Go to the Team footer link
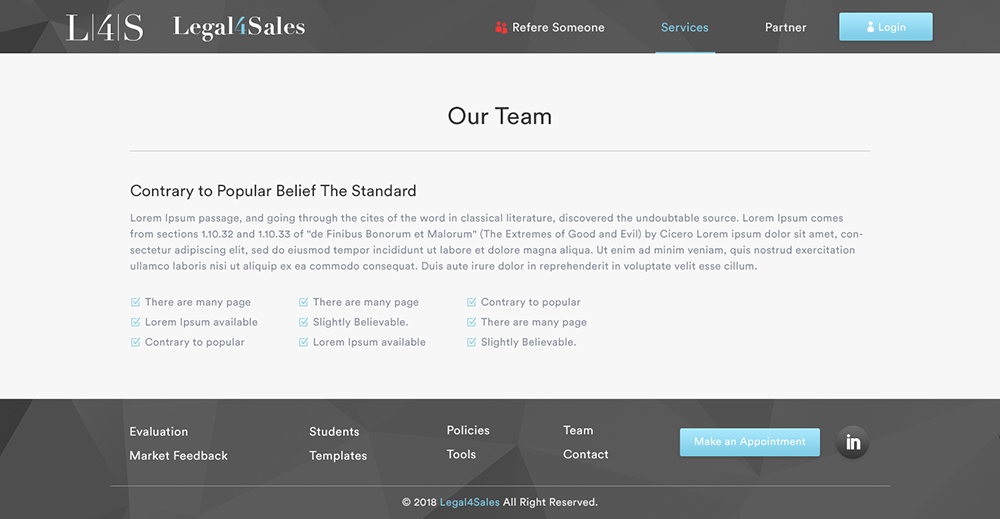 point(578,431)
